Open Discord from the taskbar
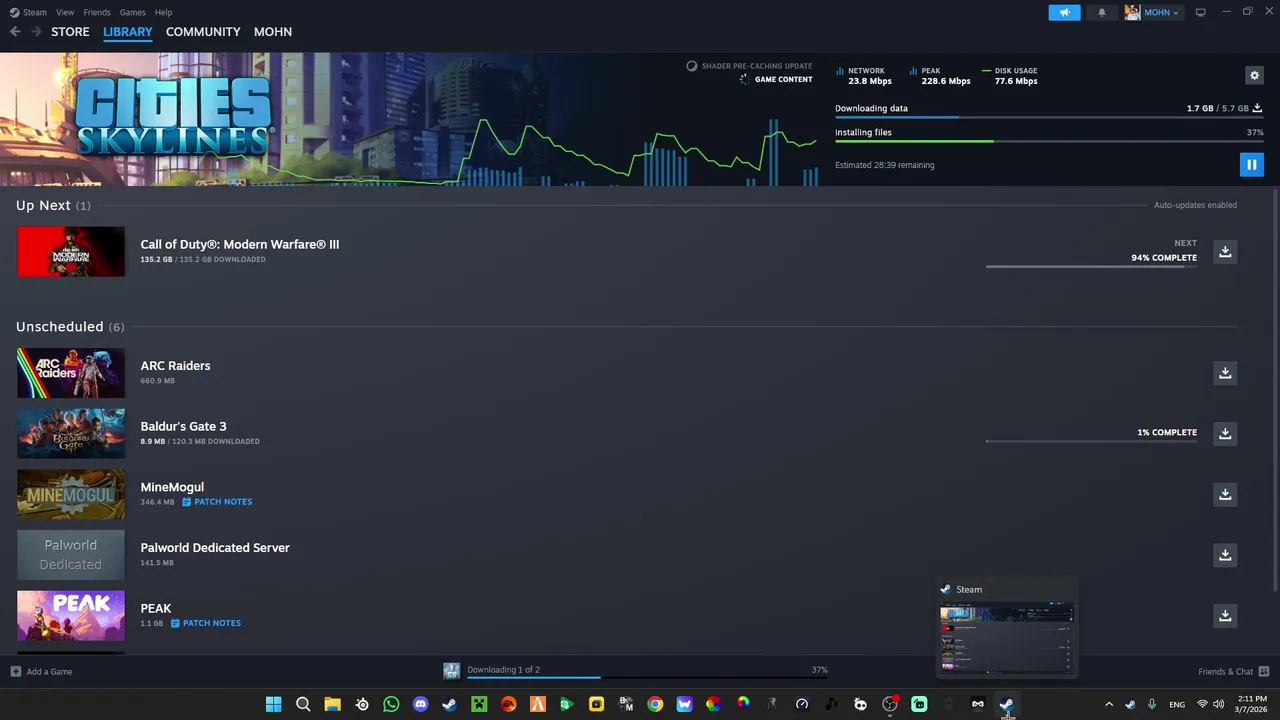Screen dimensions: 1280x720 (420, 704)
